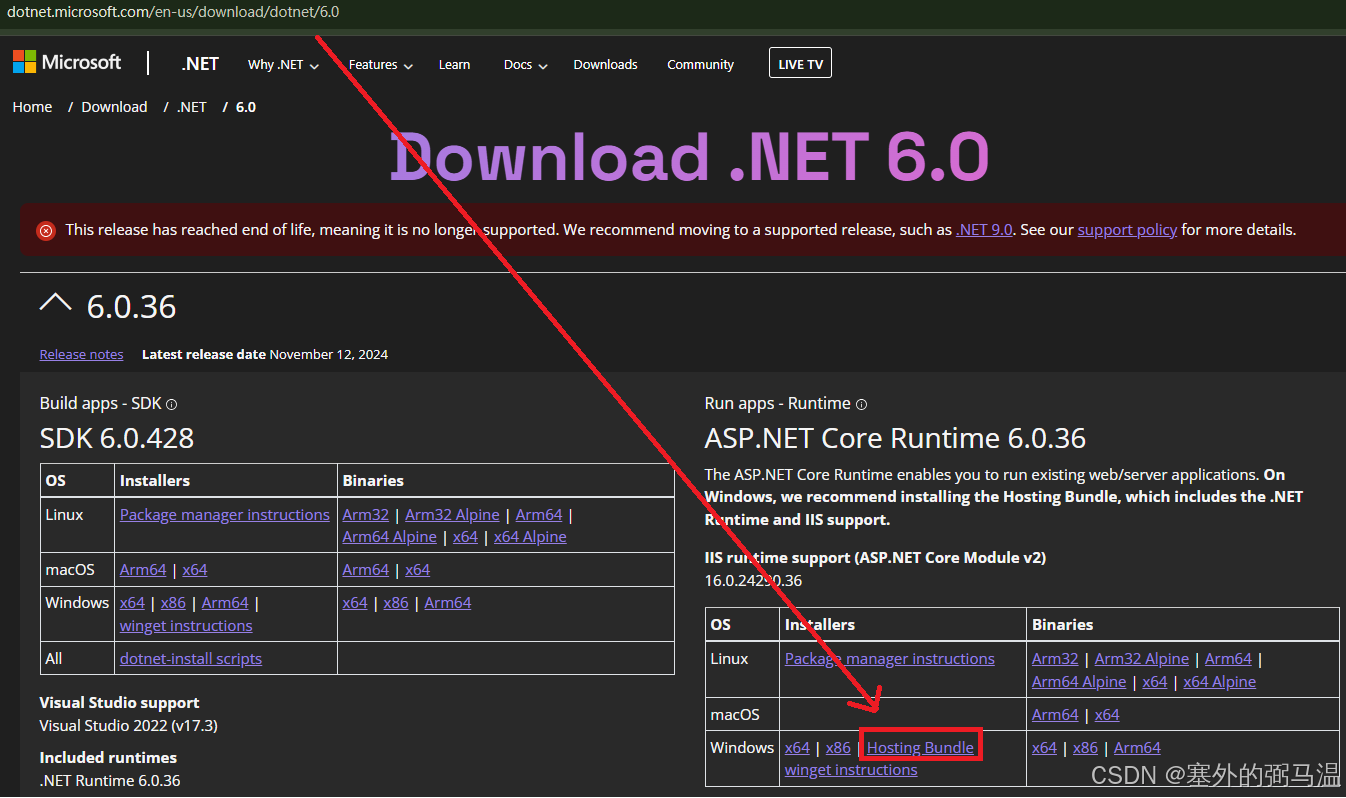View the Release notes
Viewport: 1346px width, 798px height.
pyautogui.click(x=81, y=353)
